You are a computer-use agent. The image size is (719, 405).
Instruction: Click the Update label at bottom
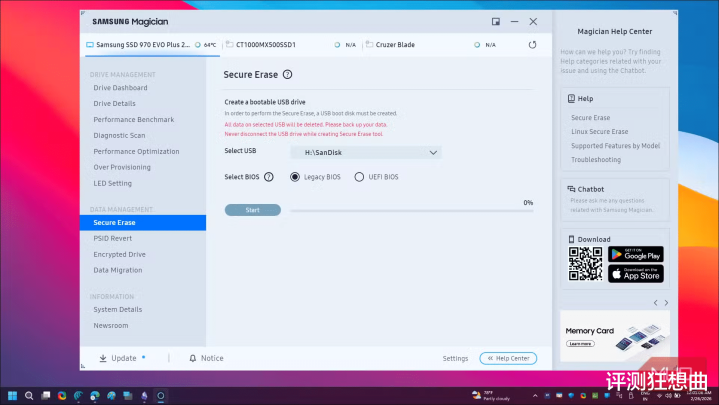click(x=124, y=358)
